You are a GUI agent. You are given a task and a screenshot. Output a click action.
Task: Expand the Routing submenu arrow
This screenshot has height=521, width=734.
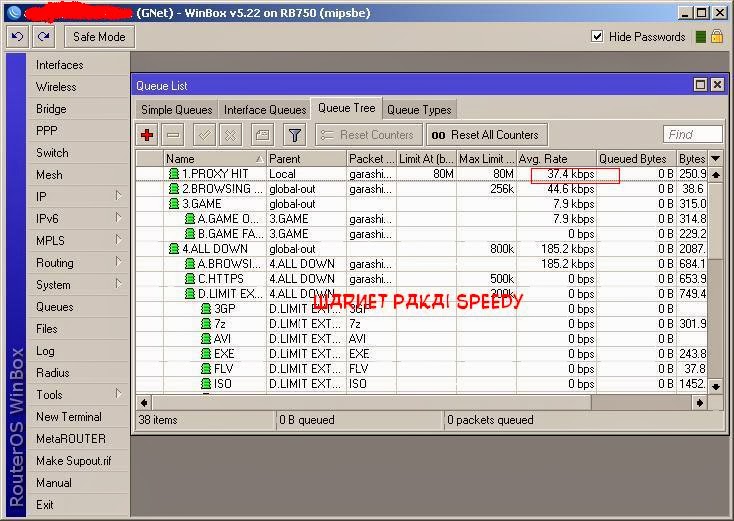(118, 262)
